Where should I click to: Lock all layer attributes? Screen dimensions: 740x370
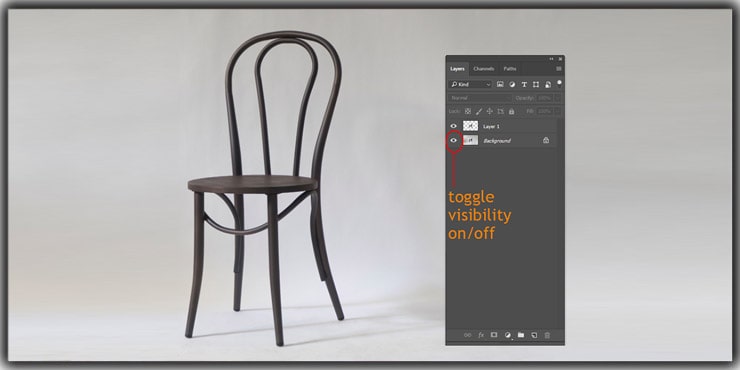click(511, 111)
